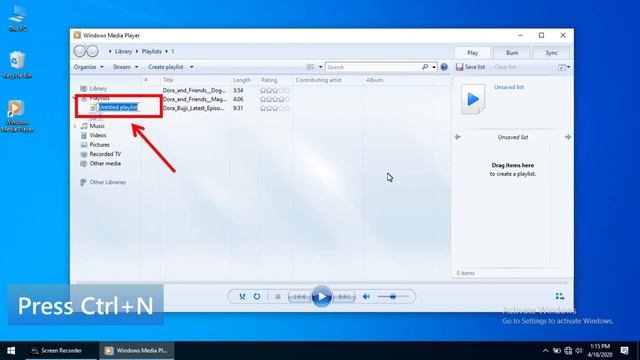The image size is (640, 360).
Task: Click the large Play button
Action: coord(322,297)
